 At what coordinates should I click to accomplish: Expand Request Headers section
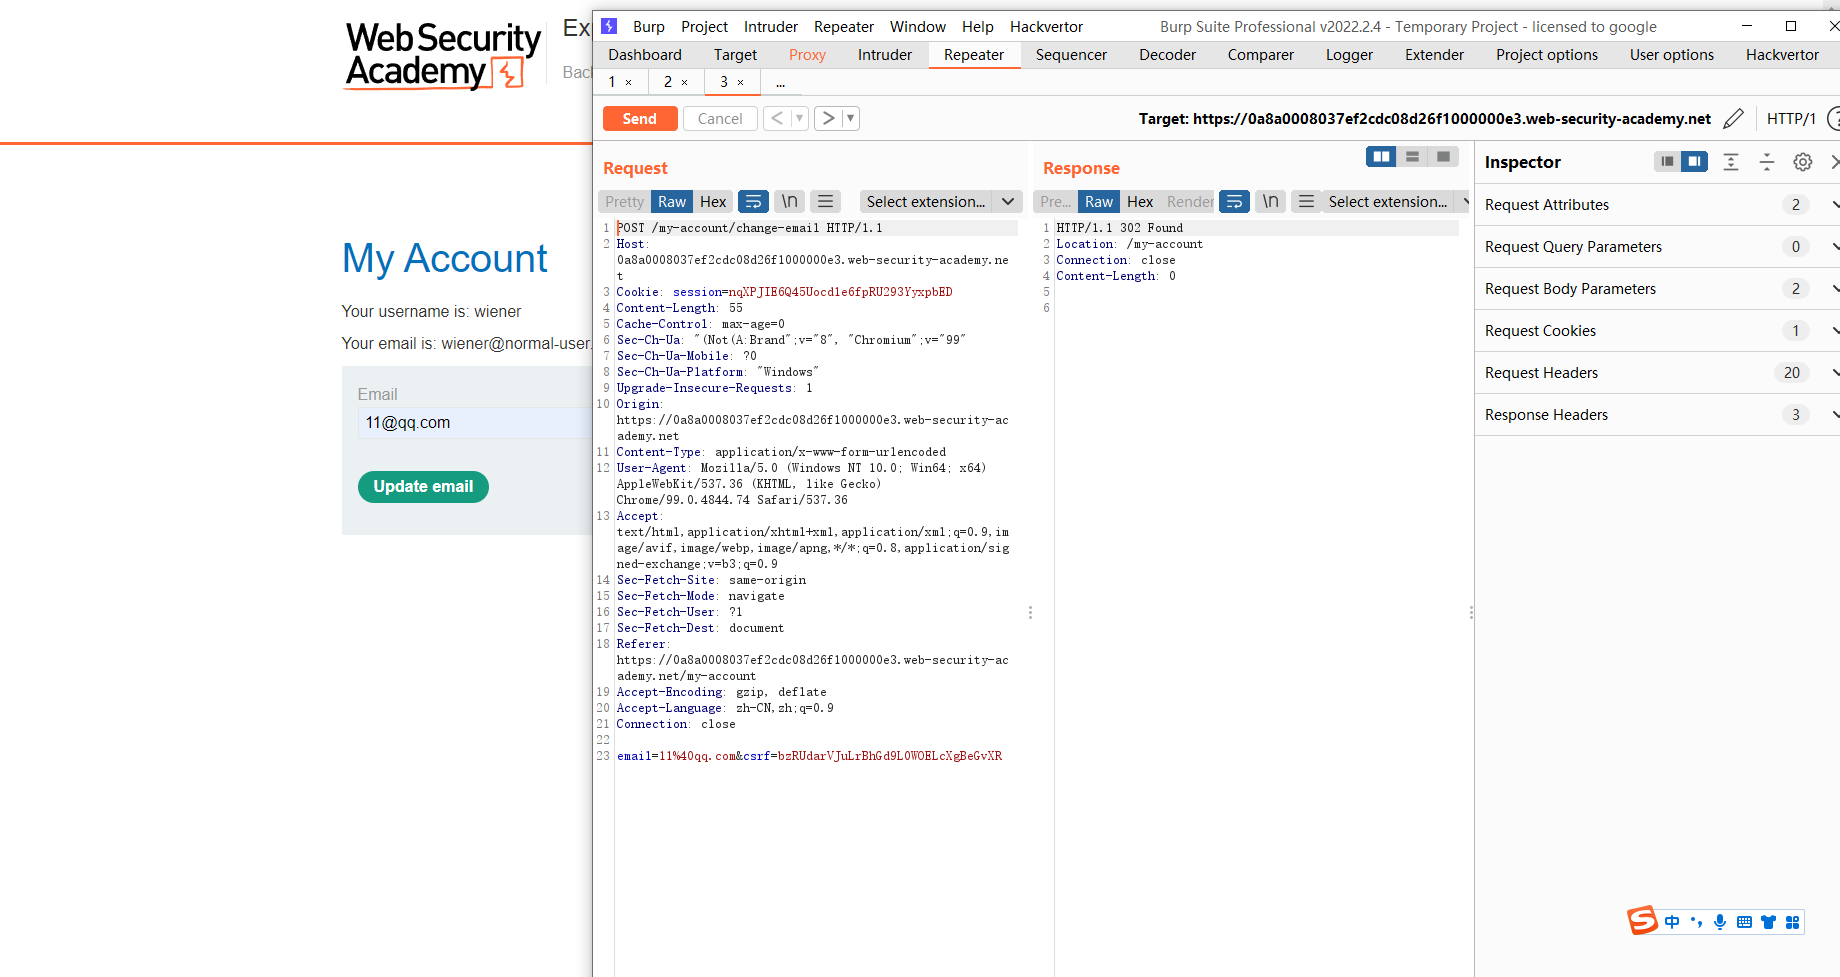coord(1657,373)
